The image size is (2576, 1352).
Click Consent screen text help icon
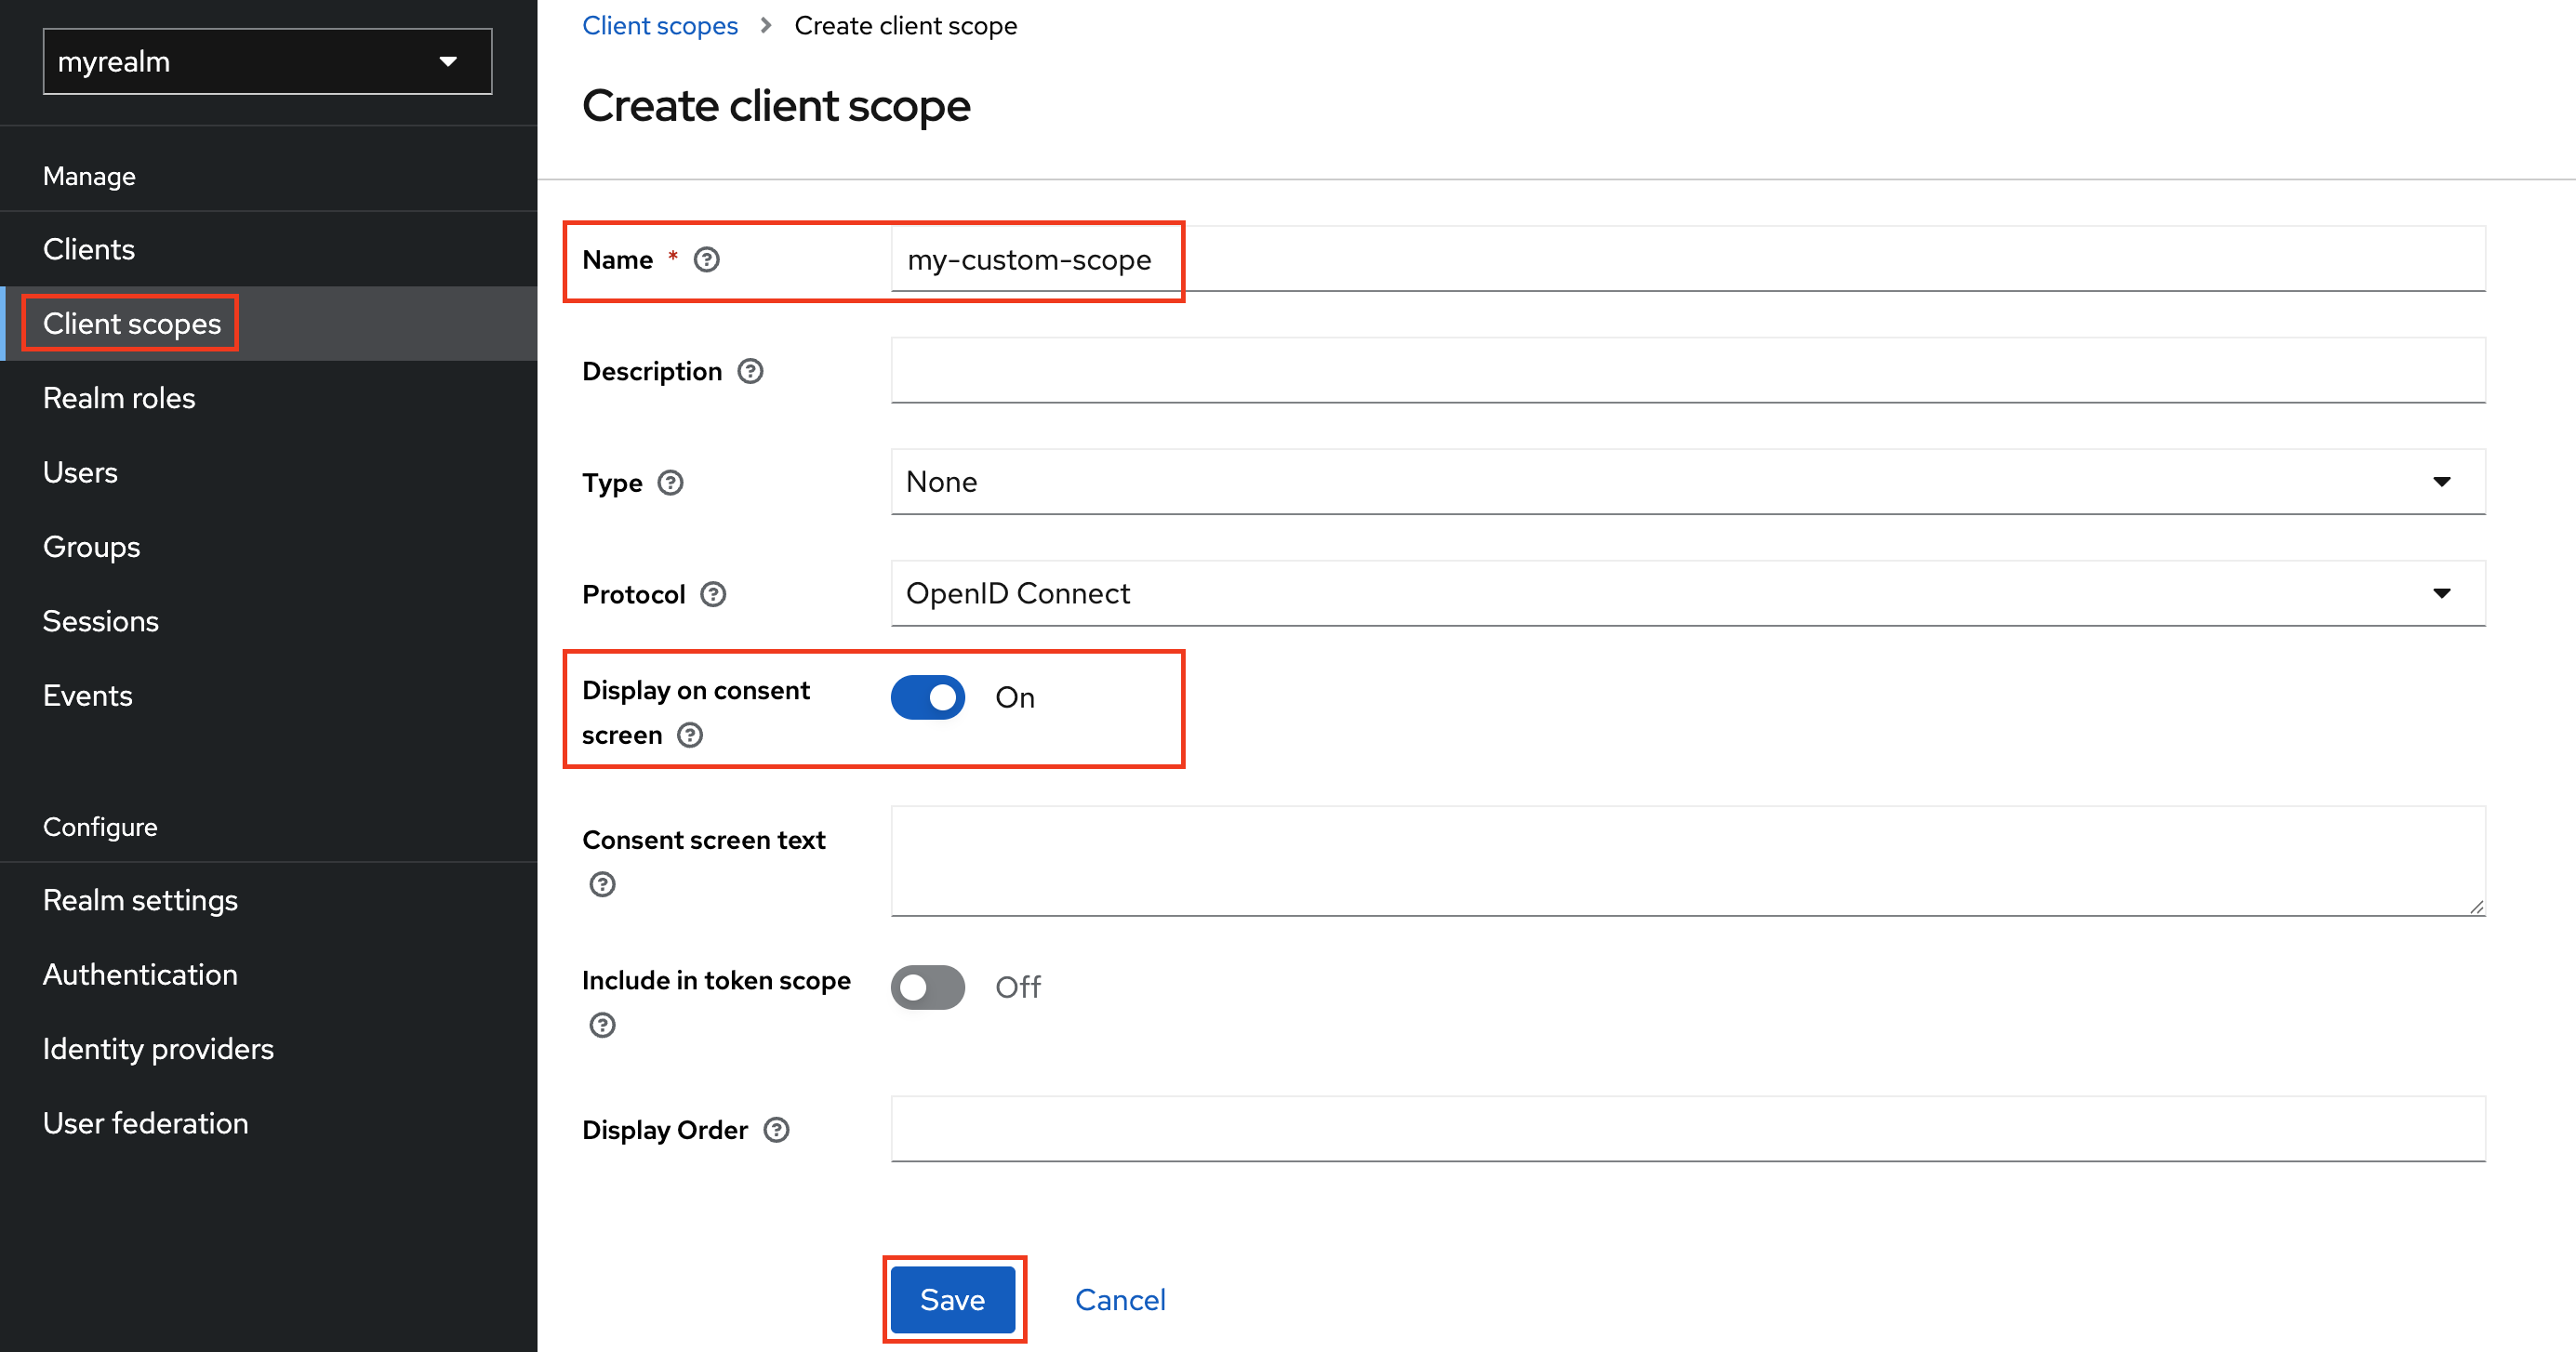(x=602, y=885)
